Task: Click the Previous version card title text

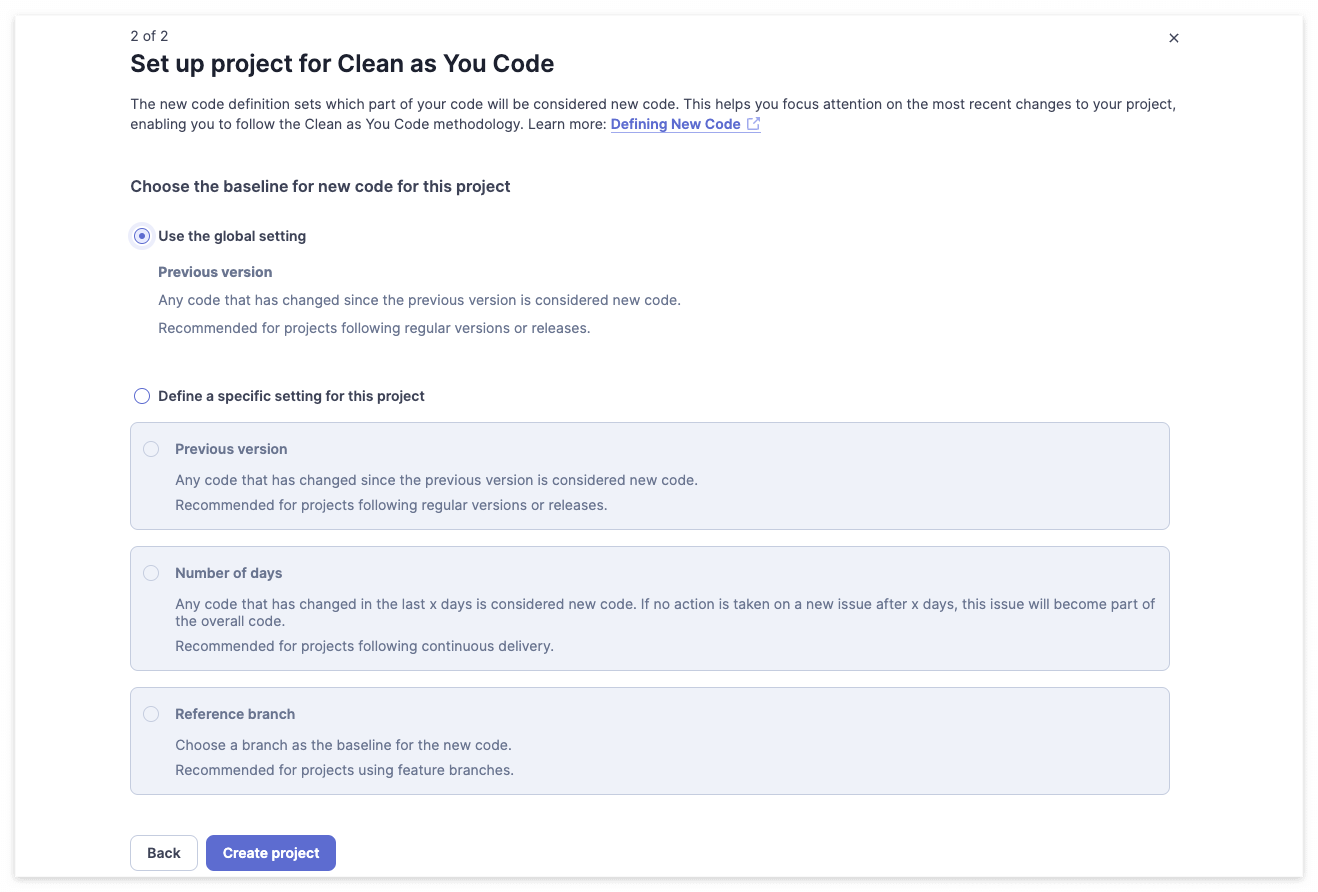Action: click(231, 449)
